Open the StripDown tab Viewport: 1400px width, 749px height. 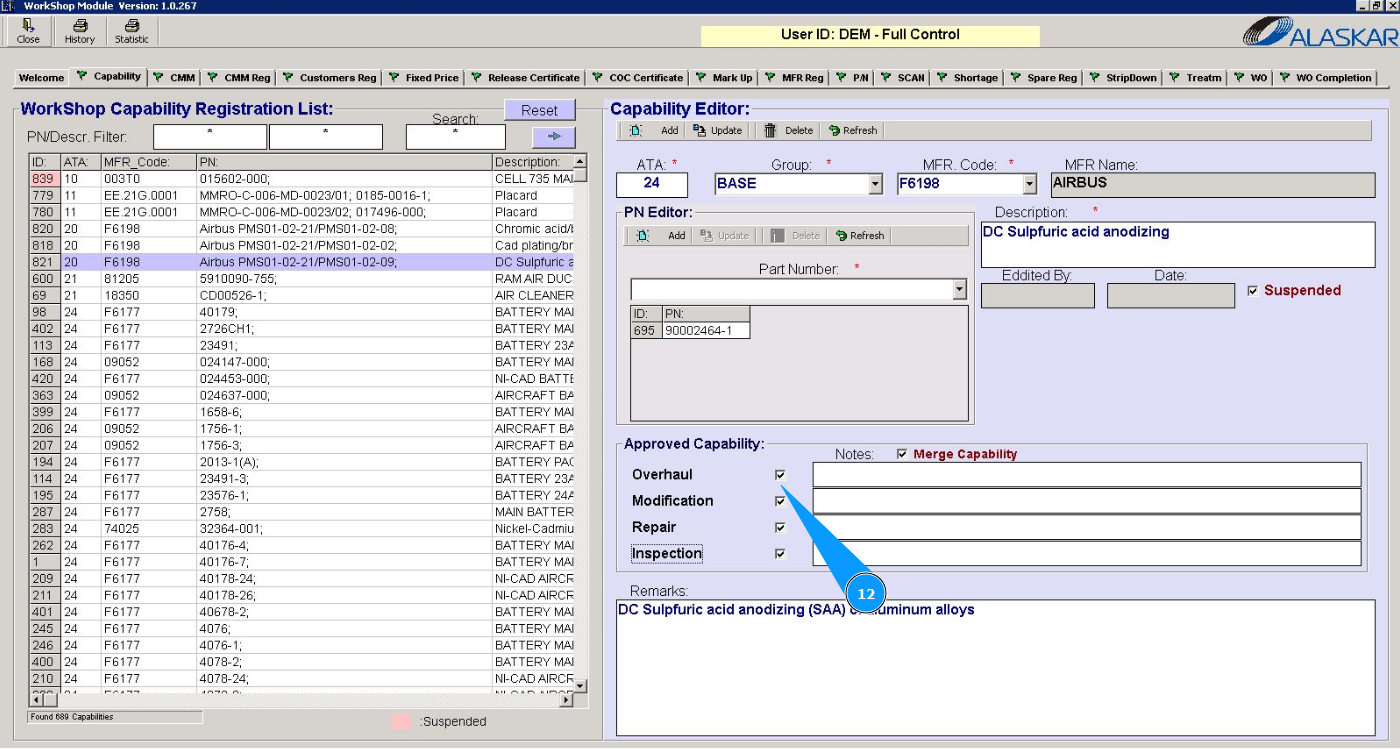(1124, 77)
